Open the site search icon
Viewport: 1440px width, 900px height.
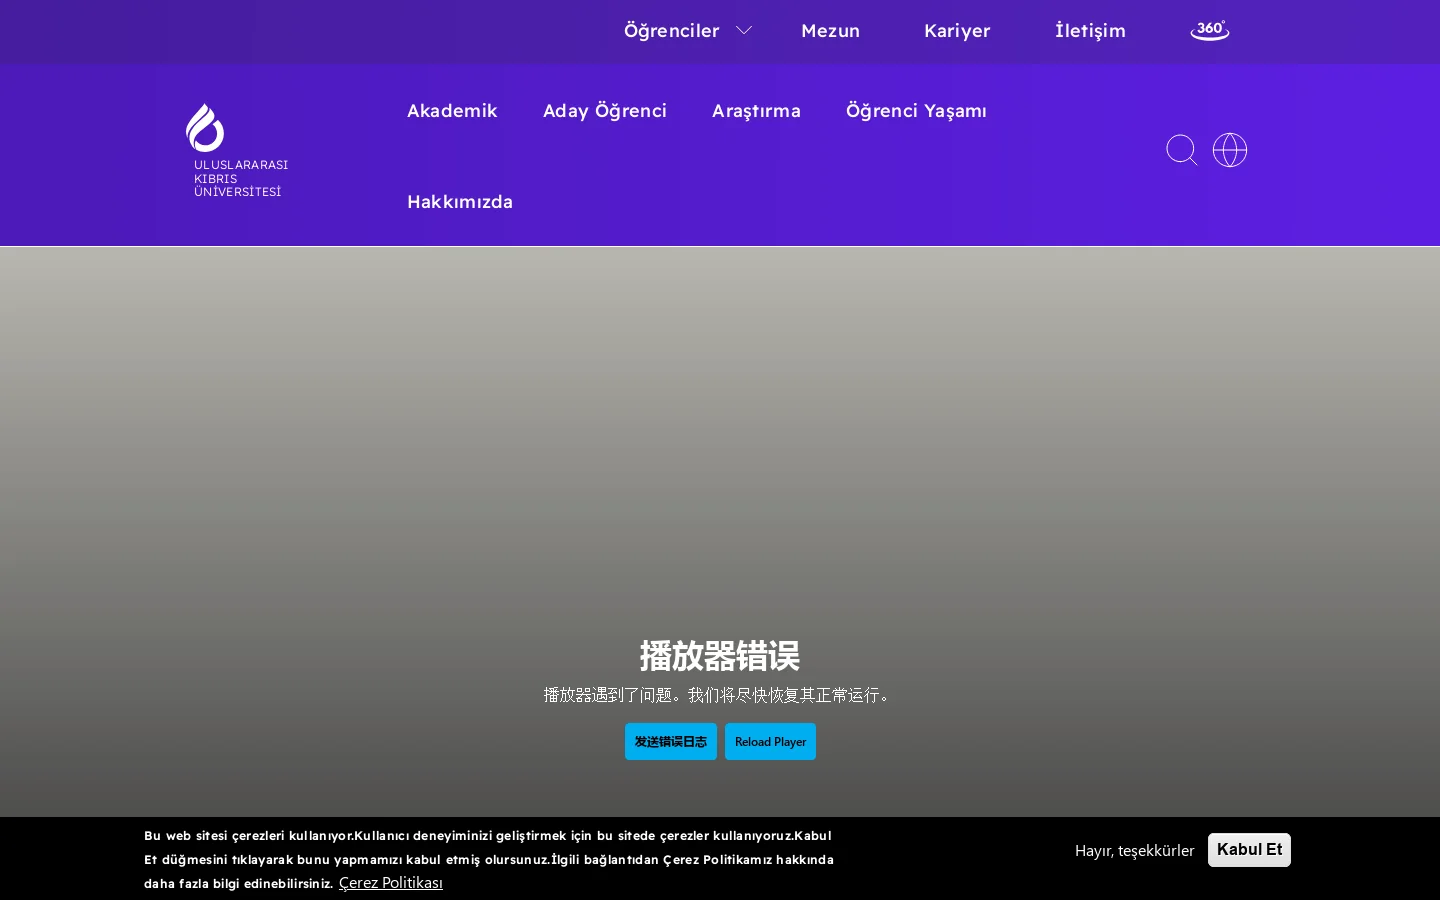(1182, 150)
